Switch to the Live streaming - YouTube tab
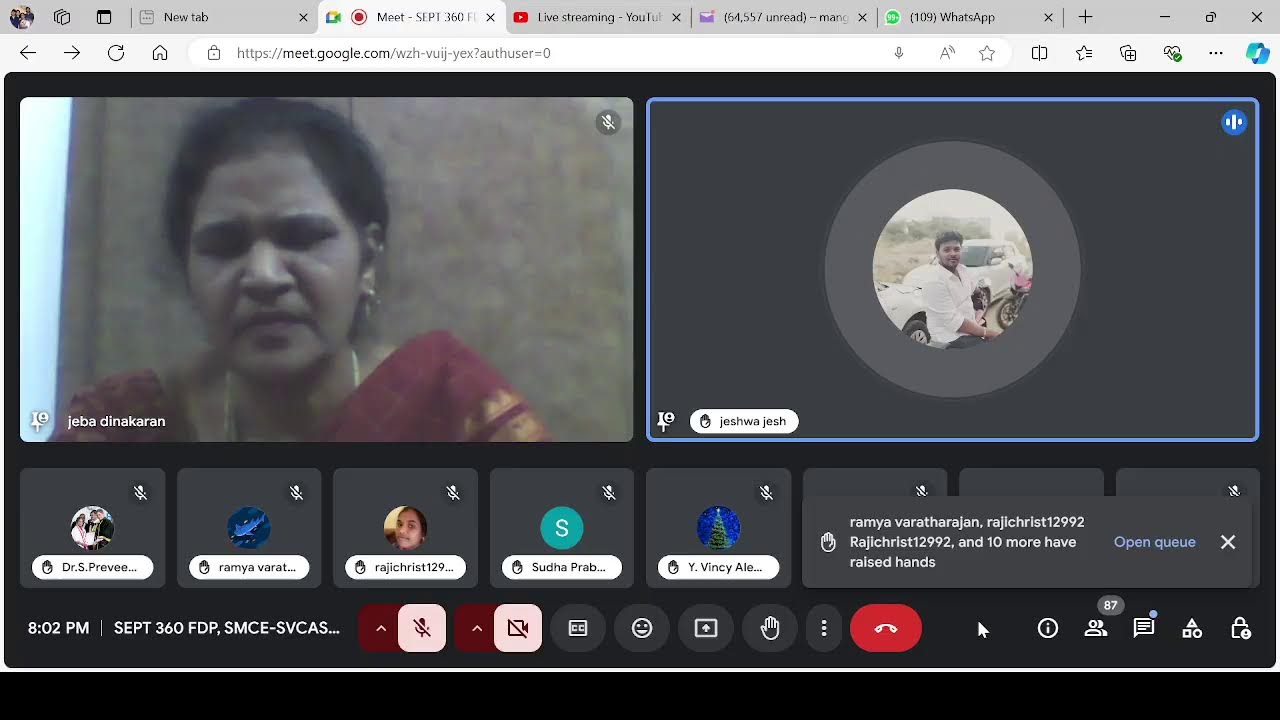Viewport: 1280px width, 720px height. pyautogui.click(x=597, y=17)
